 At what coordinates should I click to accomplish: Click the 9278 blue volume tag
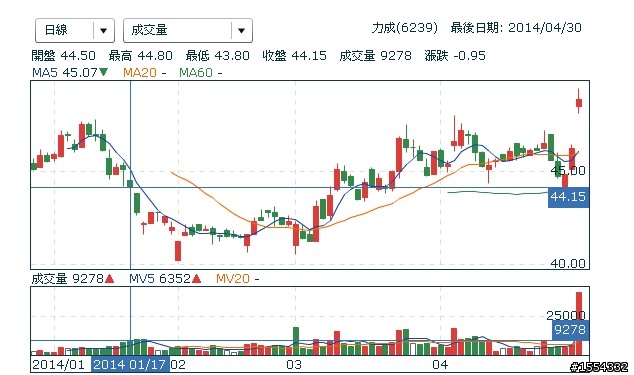tap(570, 330)
